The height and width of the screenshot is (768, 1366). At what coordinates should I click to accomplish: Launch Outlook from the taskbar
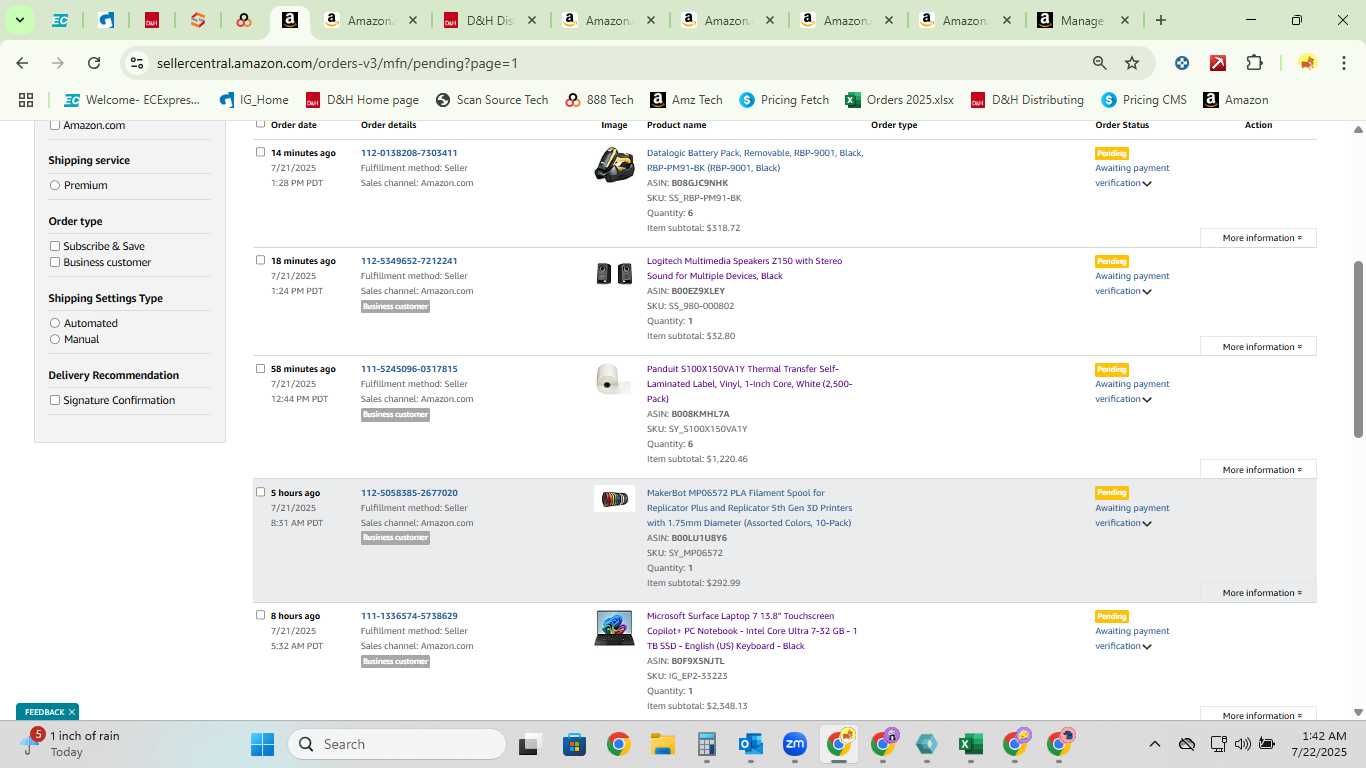tap(750, 744)
